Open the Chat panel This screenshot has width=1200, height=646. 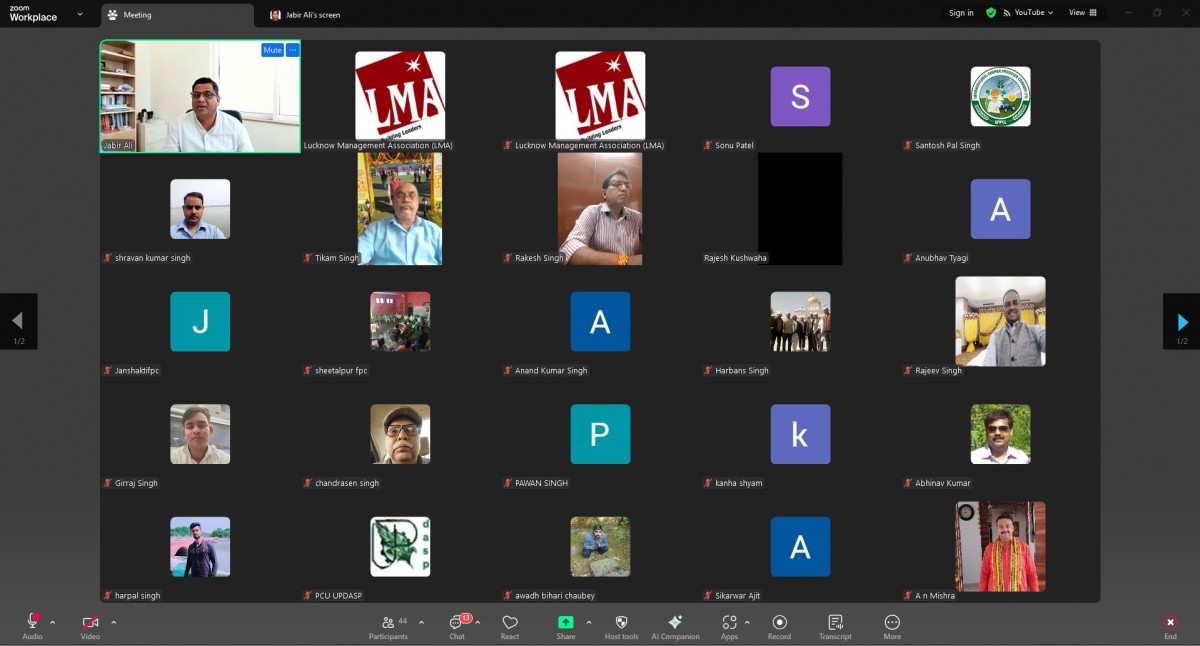457,626
